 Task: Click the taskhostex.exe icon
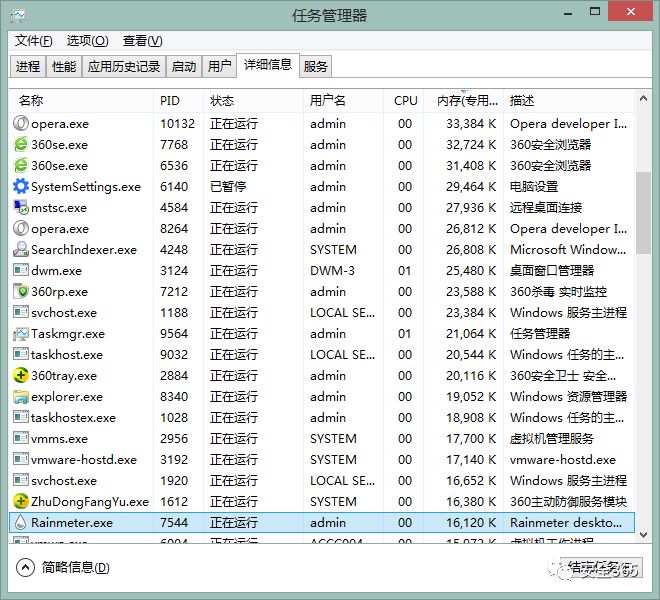coord(21,417)
